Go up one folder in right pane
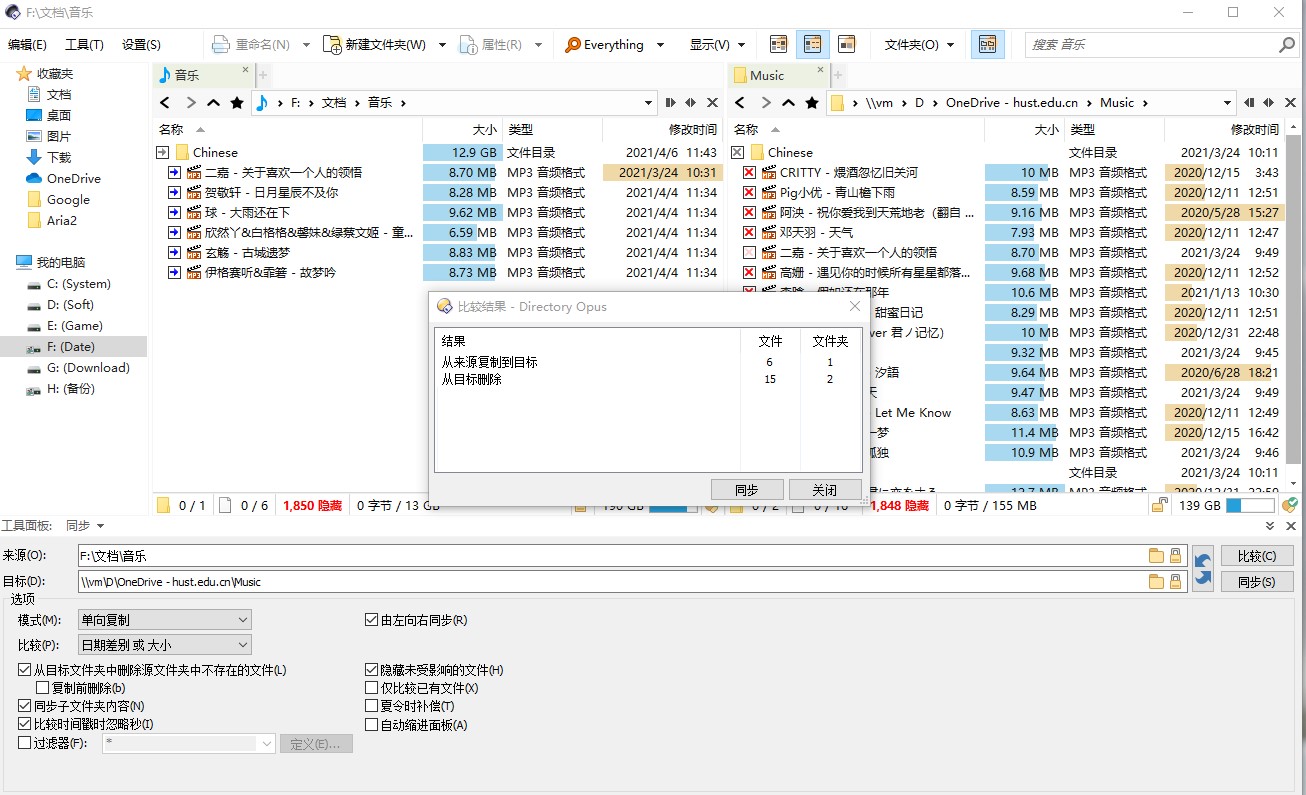1306x795 pixels. point(788,103)
